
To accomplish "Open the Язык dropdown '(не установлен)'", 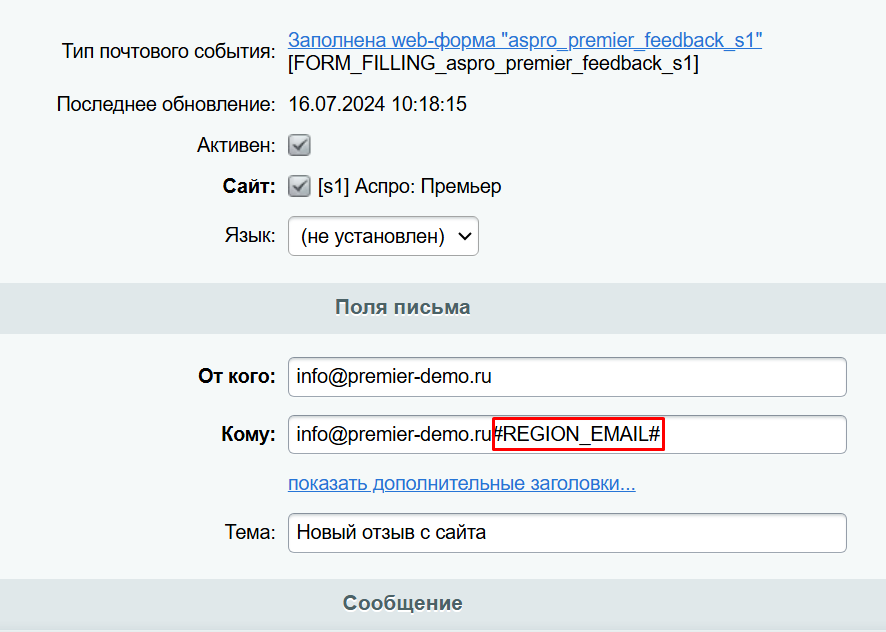I will coord(383,236).
